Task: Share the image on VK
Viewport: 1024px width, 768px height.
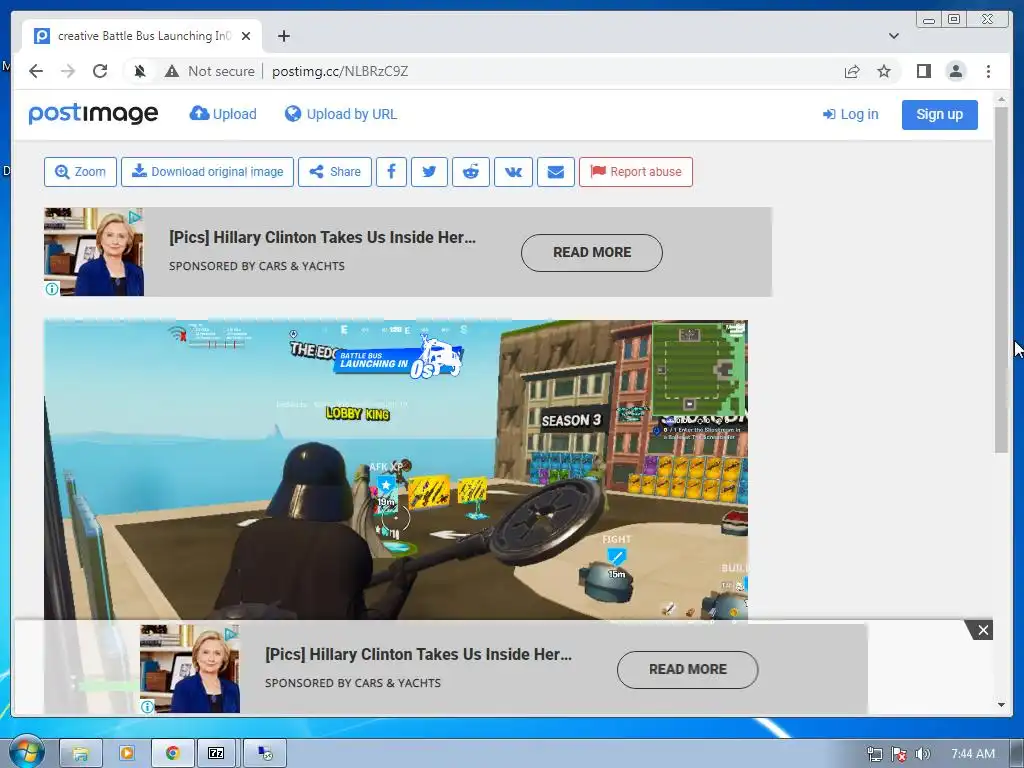Action: [513, 172]
